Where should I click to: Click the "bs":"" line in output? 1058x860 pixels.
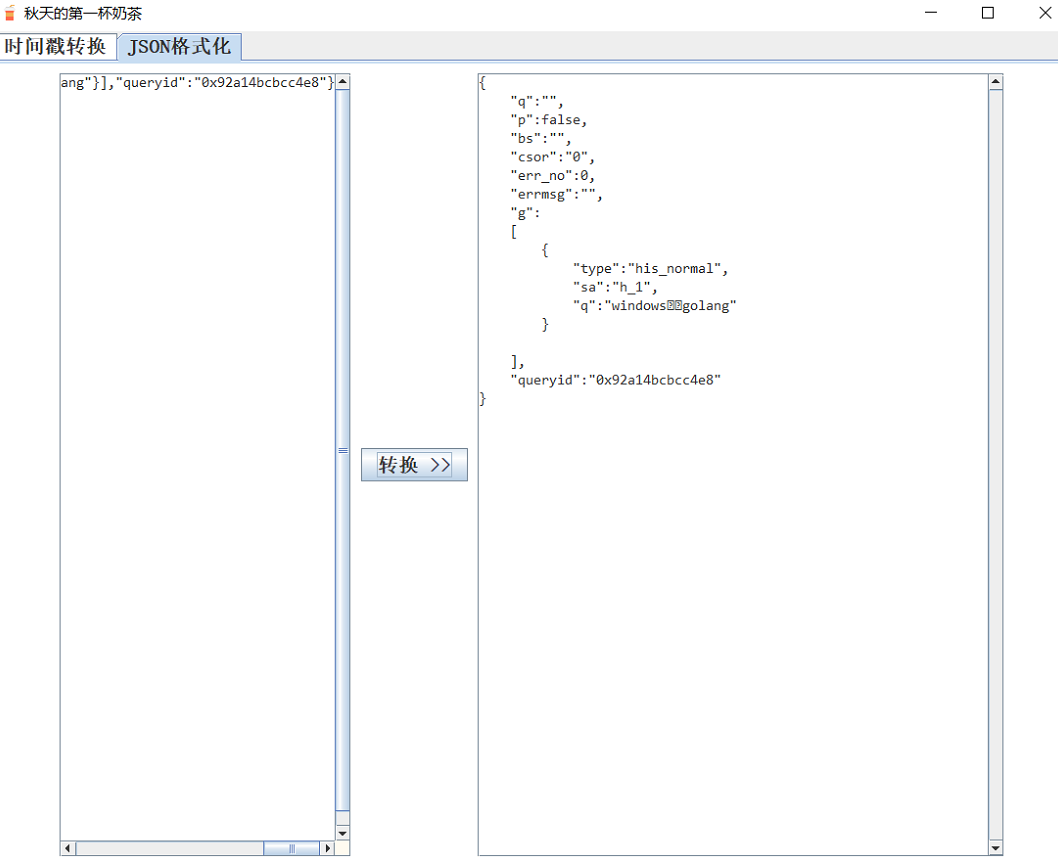pyautogui.click(x=540, y=138)
